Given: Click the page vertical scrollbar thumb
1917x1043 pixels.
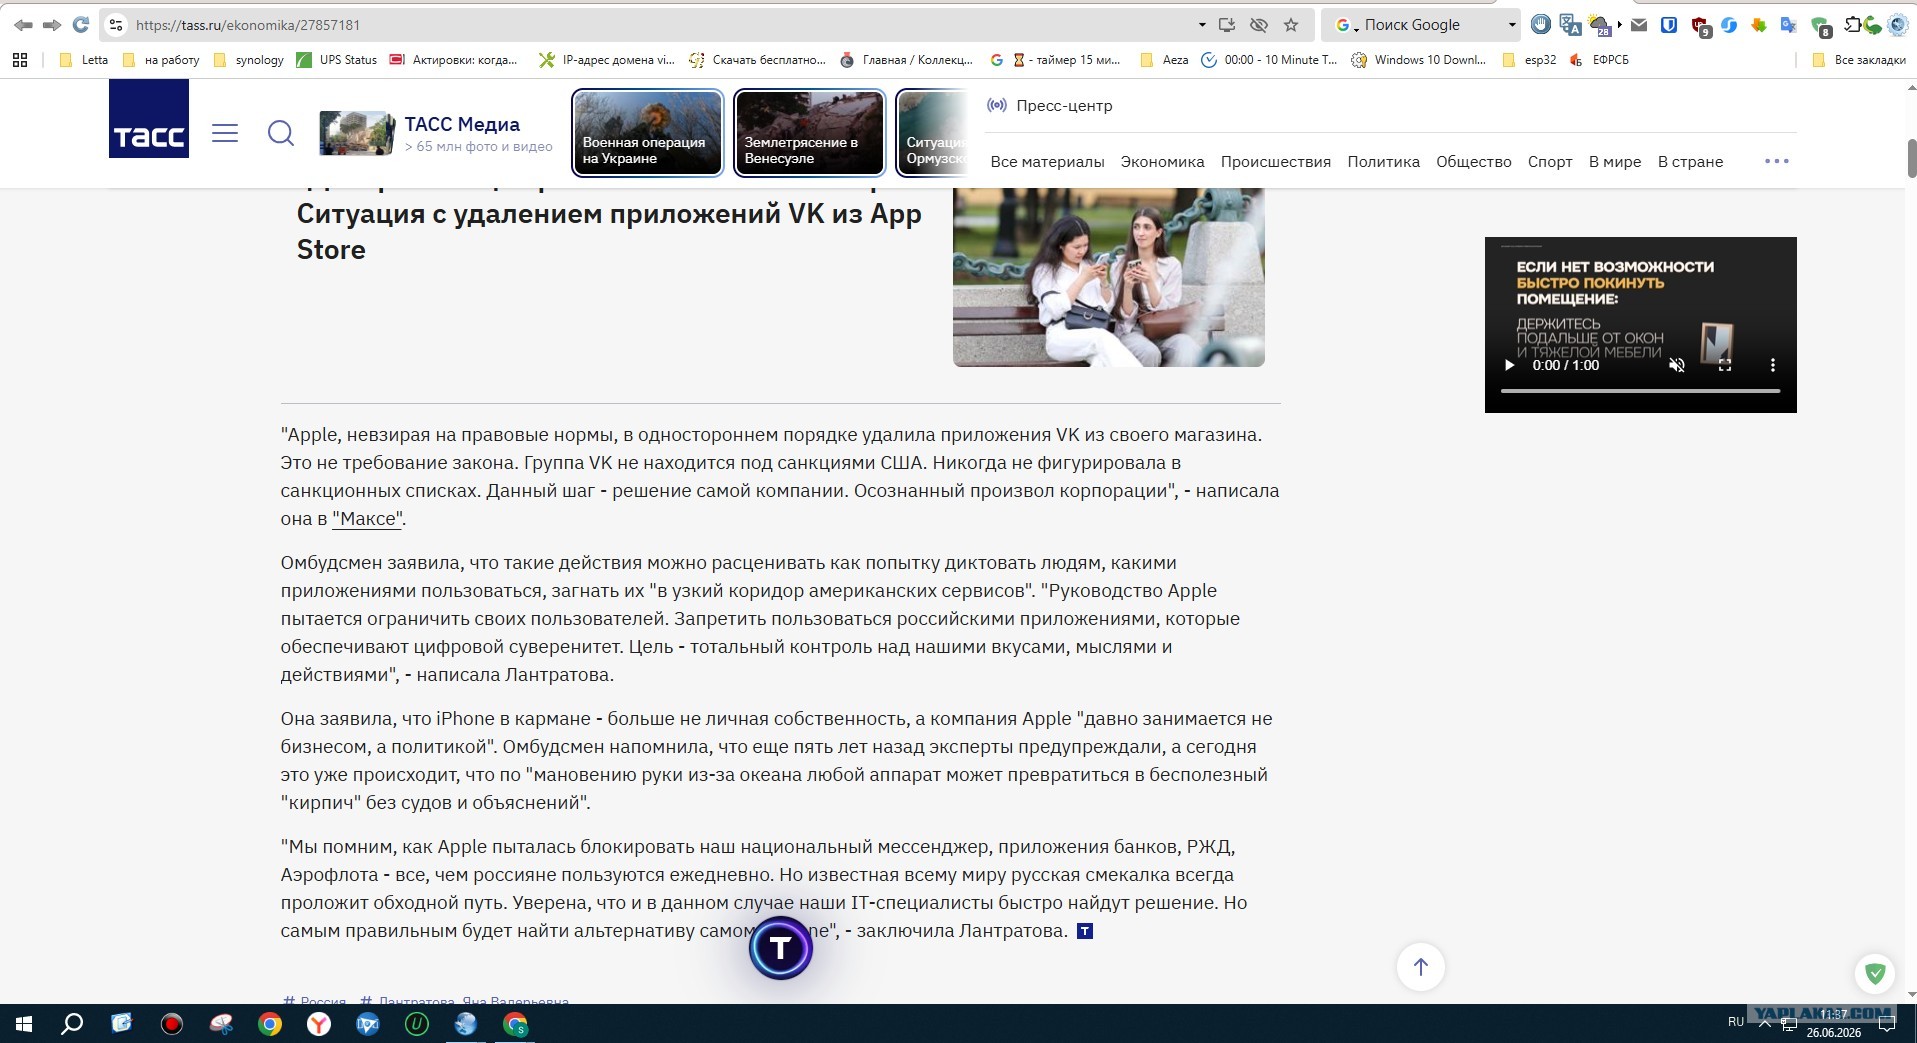Looking at the screenshot, I should click(1911, 158).
